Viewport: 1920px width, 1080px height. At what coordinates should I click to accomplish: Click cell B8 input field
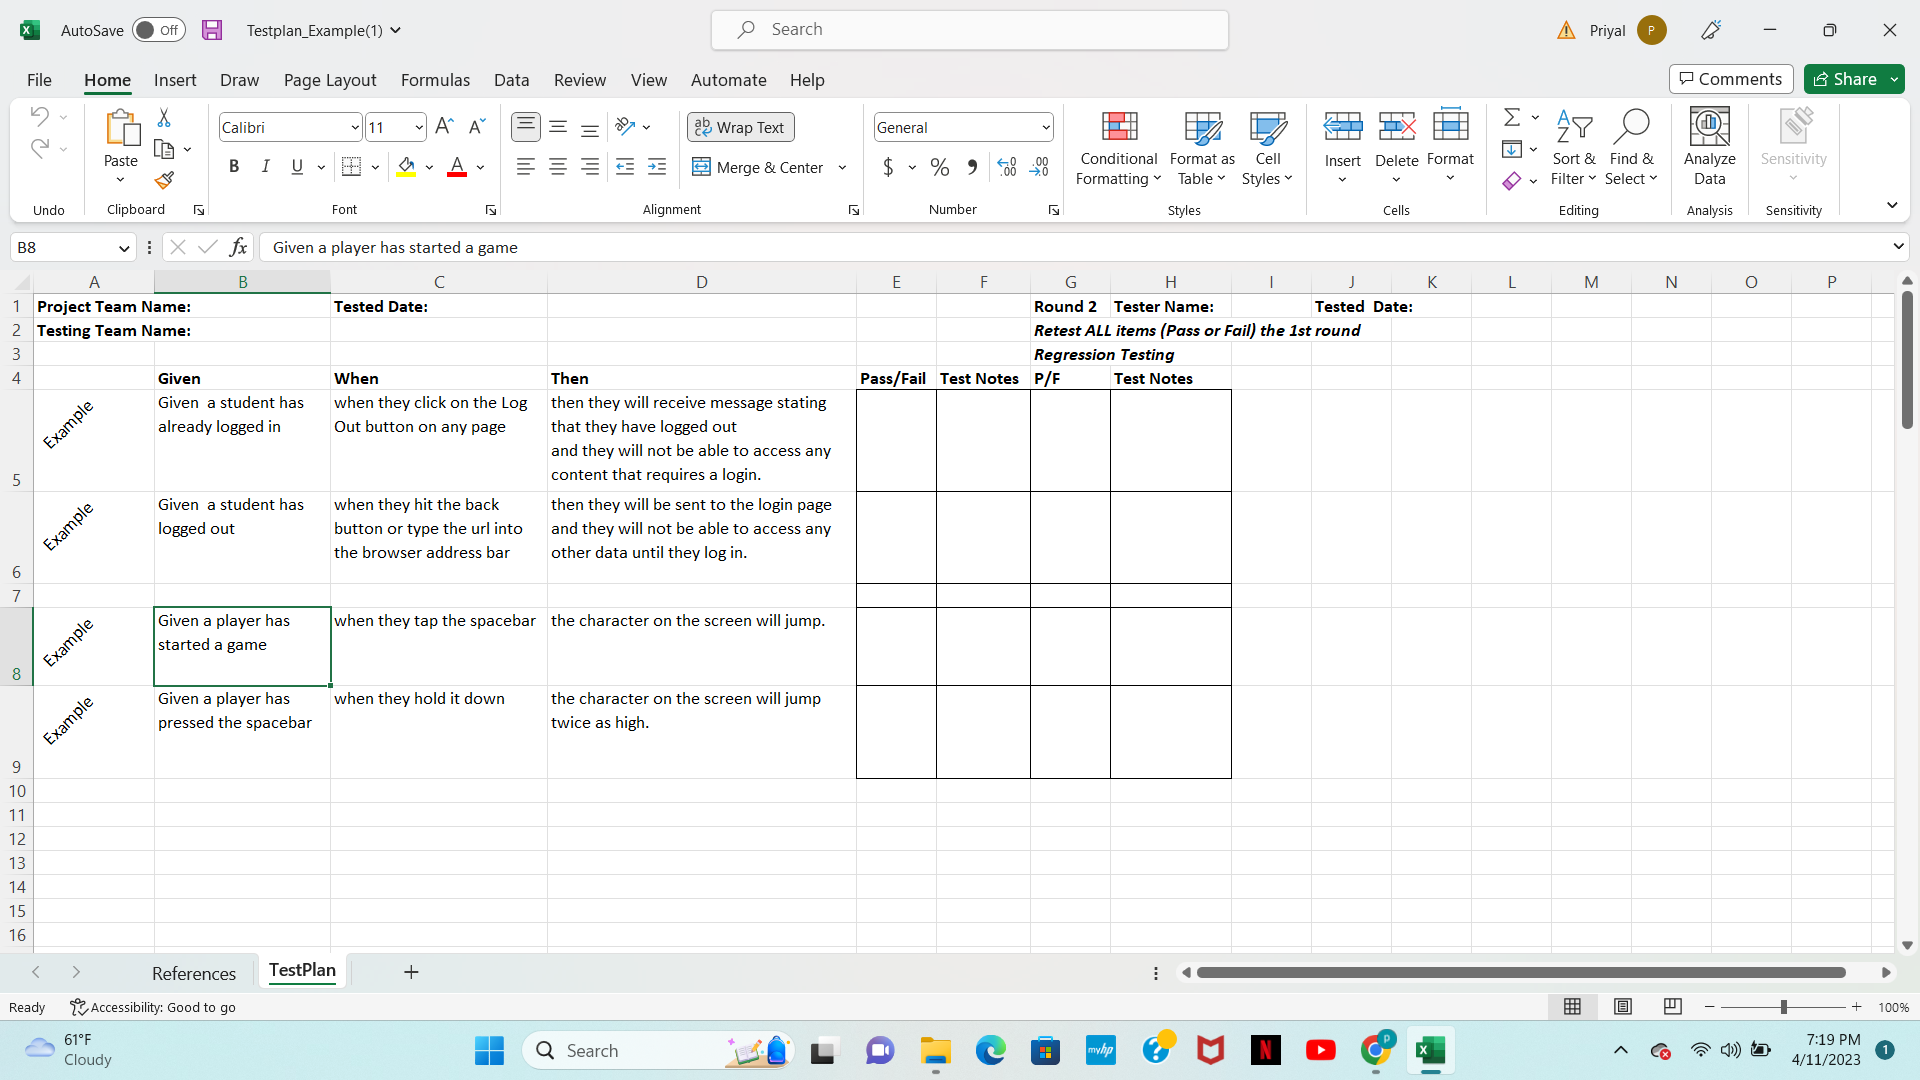point(243,645)
